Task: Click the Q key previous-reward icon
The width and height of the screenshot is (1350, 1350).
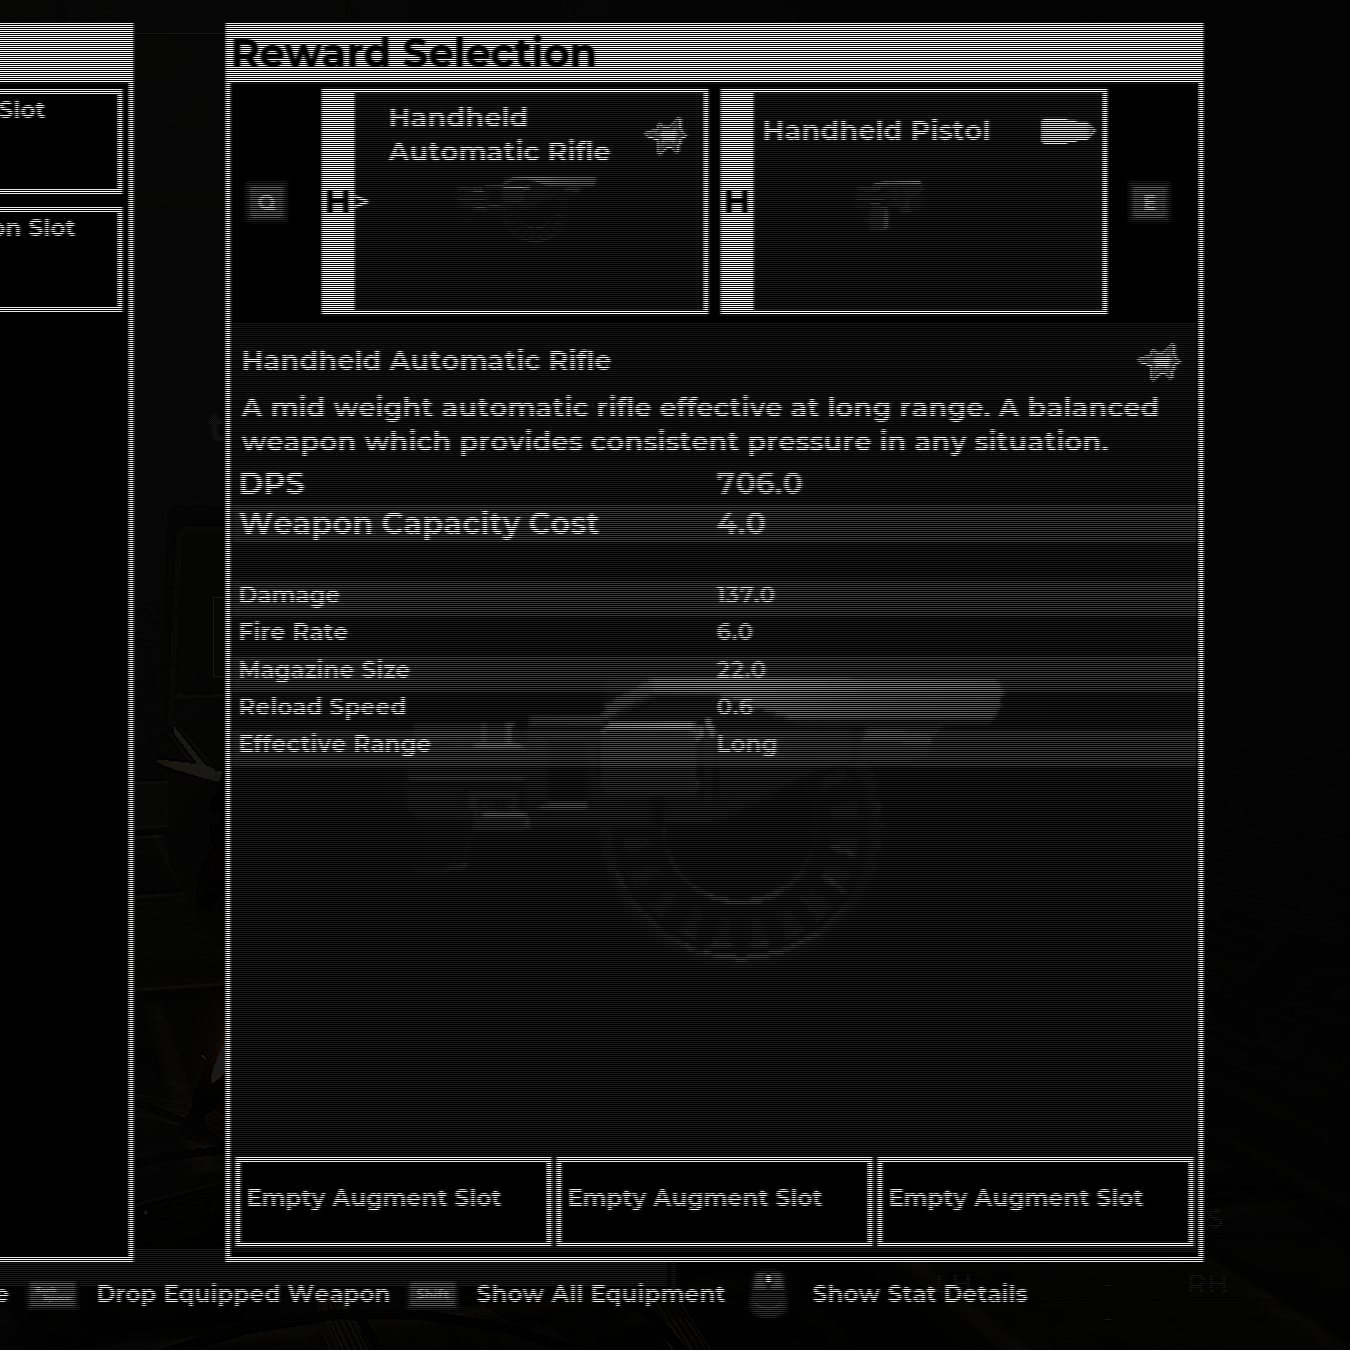Action: [x=267, y=203]
